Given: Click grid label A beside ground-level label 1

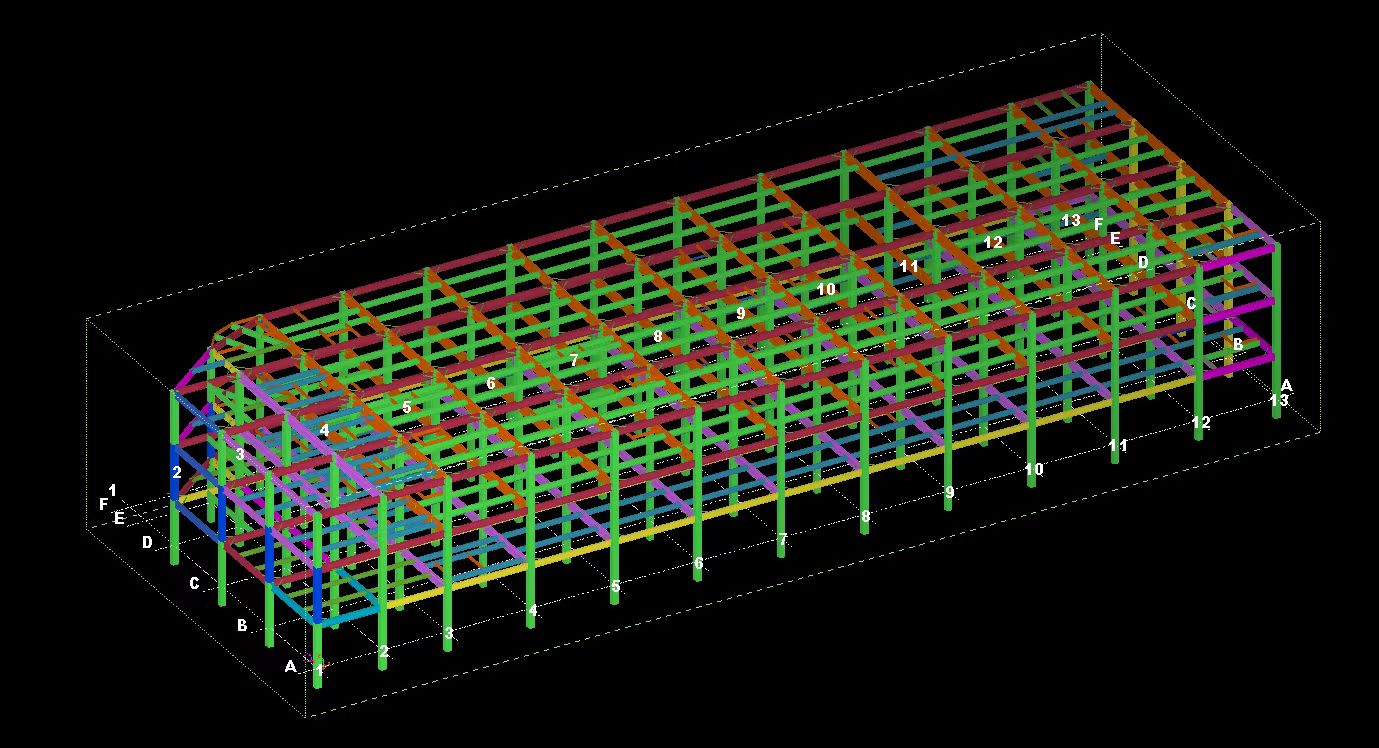Looking at the screenshot, I should (290, 666).
